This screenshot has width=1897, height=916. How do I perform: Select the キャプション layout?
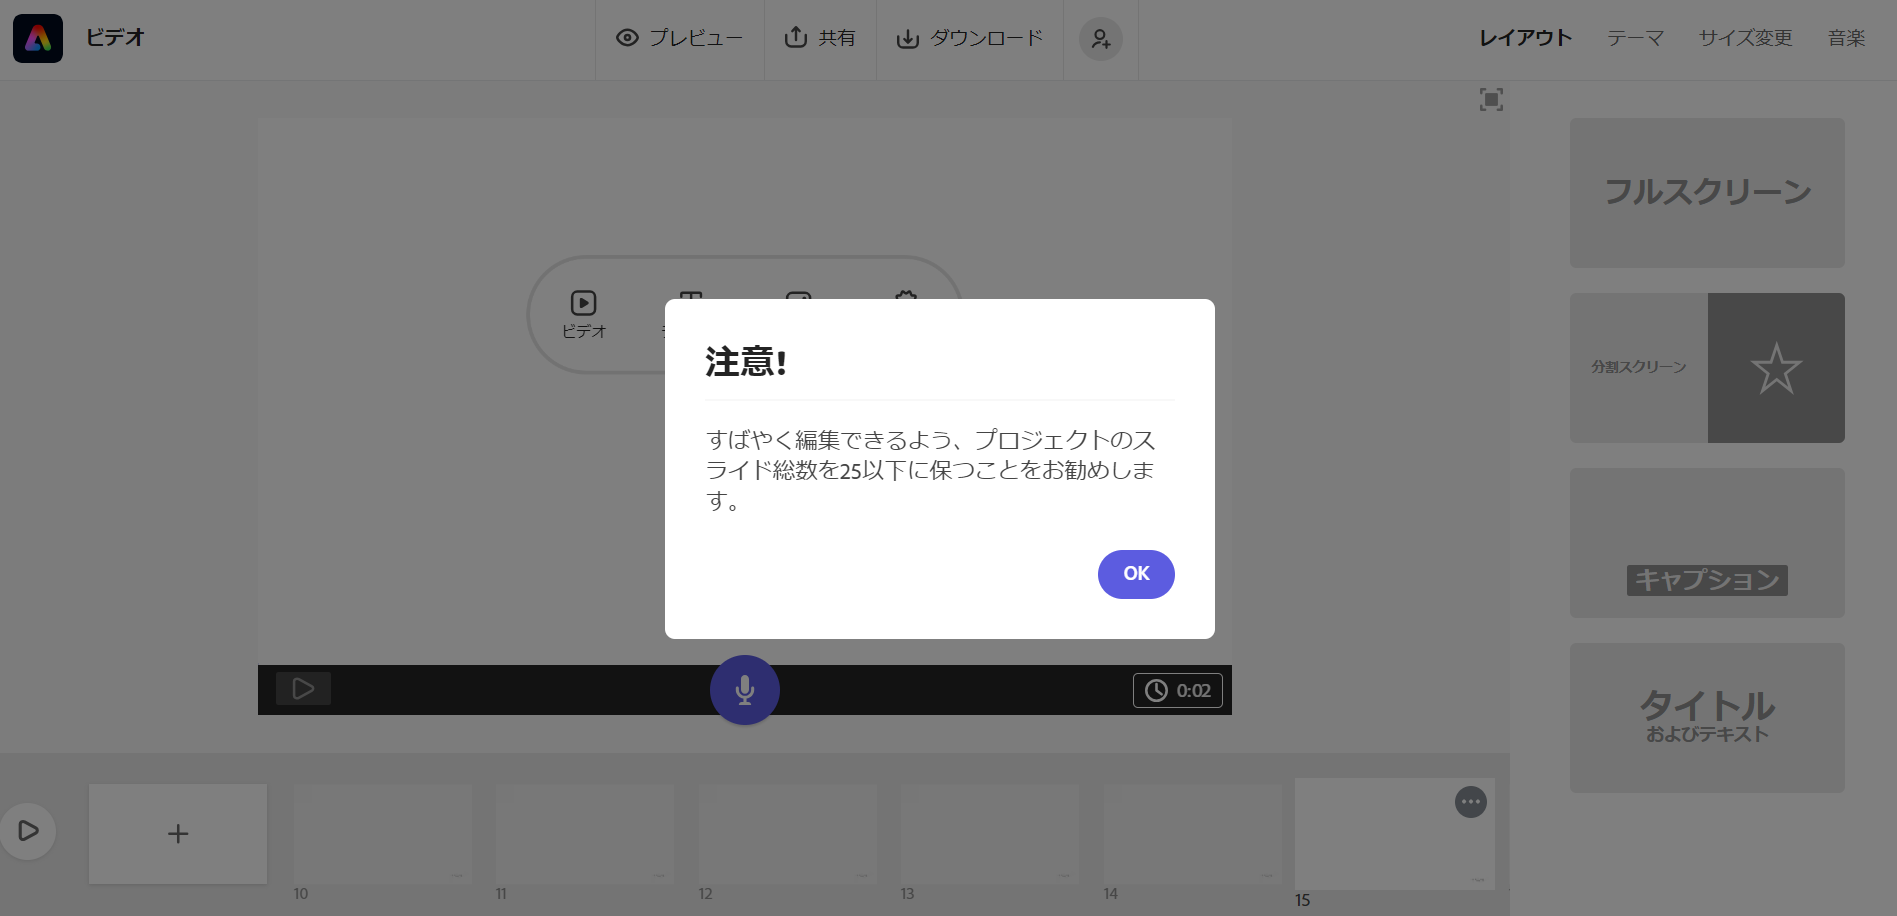[1707, 543]
